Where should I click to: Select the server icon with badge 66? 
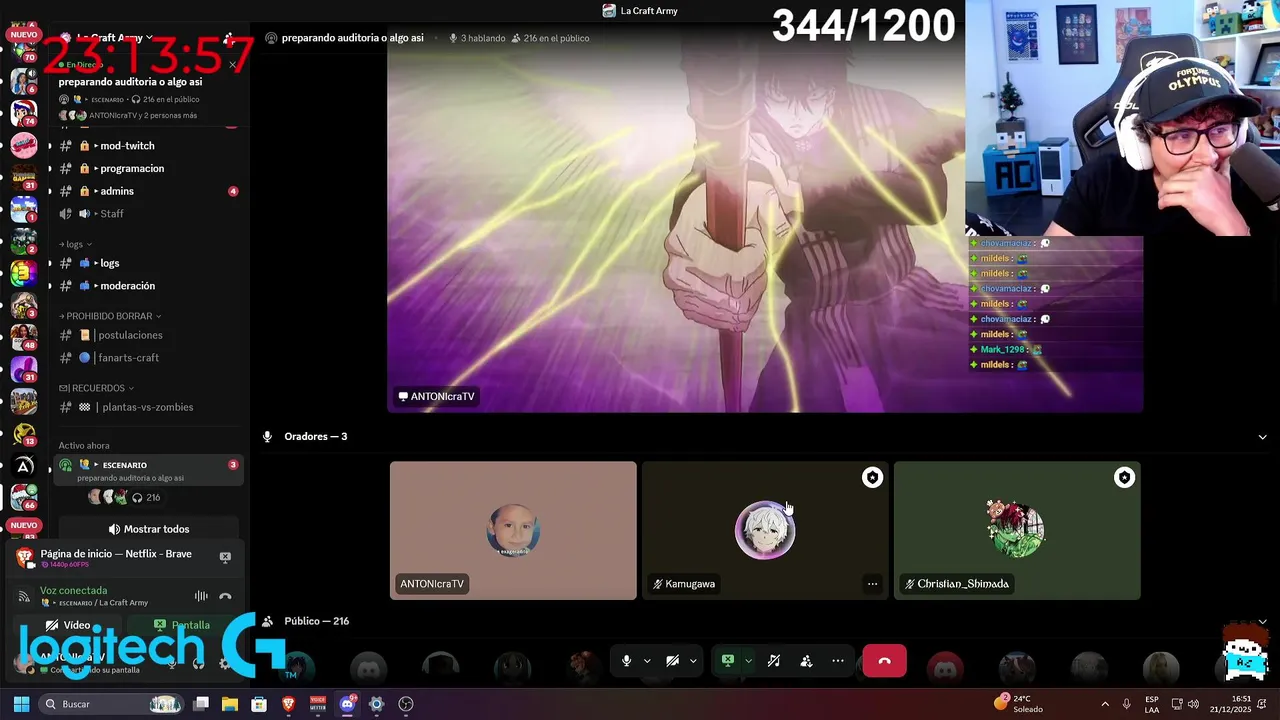[23, 496]
